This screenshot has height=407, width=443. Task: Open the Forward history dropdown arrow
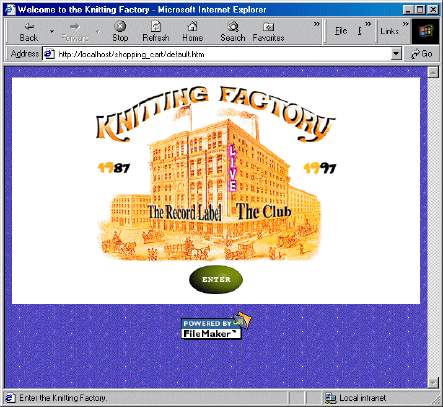coord(98,32)
